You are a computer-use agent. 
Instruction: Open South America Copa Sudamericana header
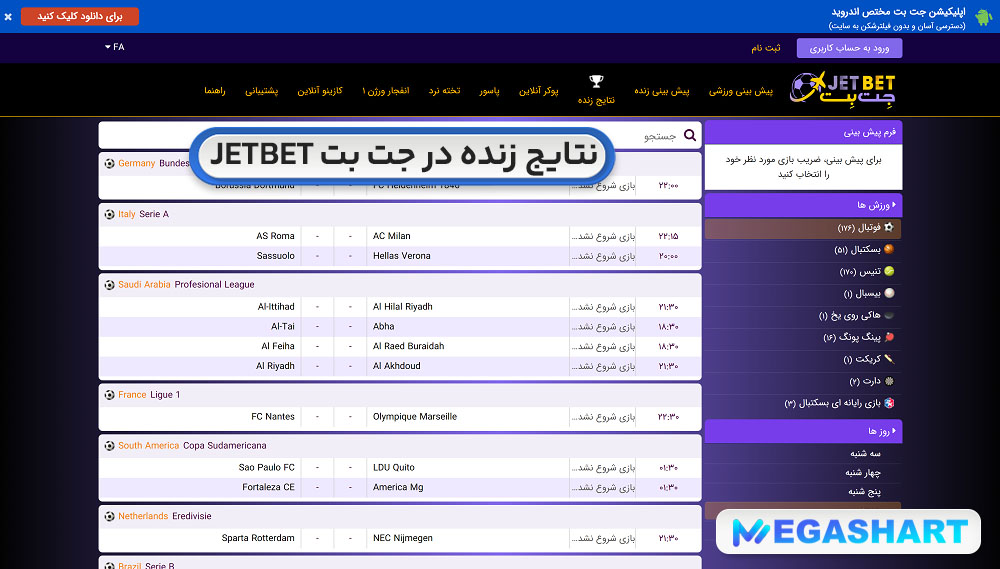[400, 446]
